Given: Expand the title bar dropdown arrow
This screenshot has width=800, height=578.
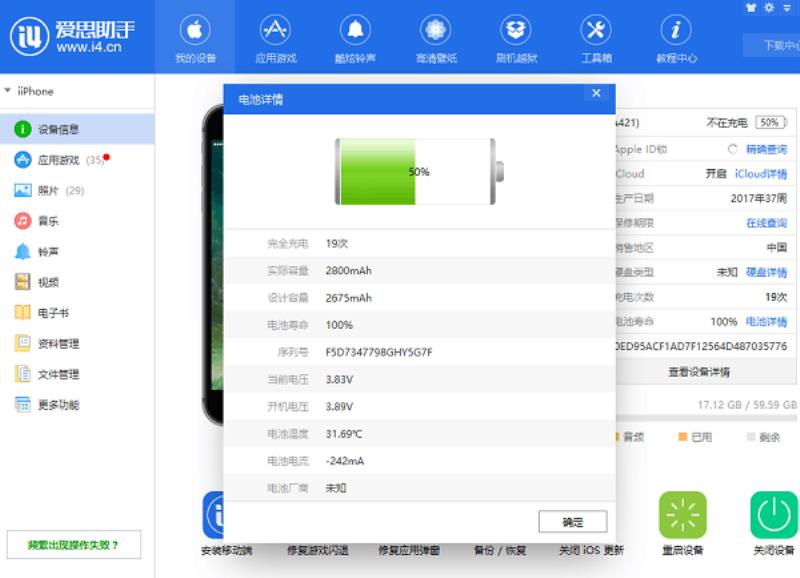Looking at the screenshot, I should 787,8.
